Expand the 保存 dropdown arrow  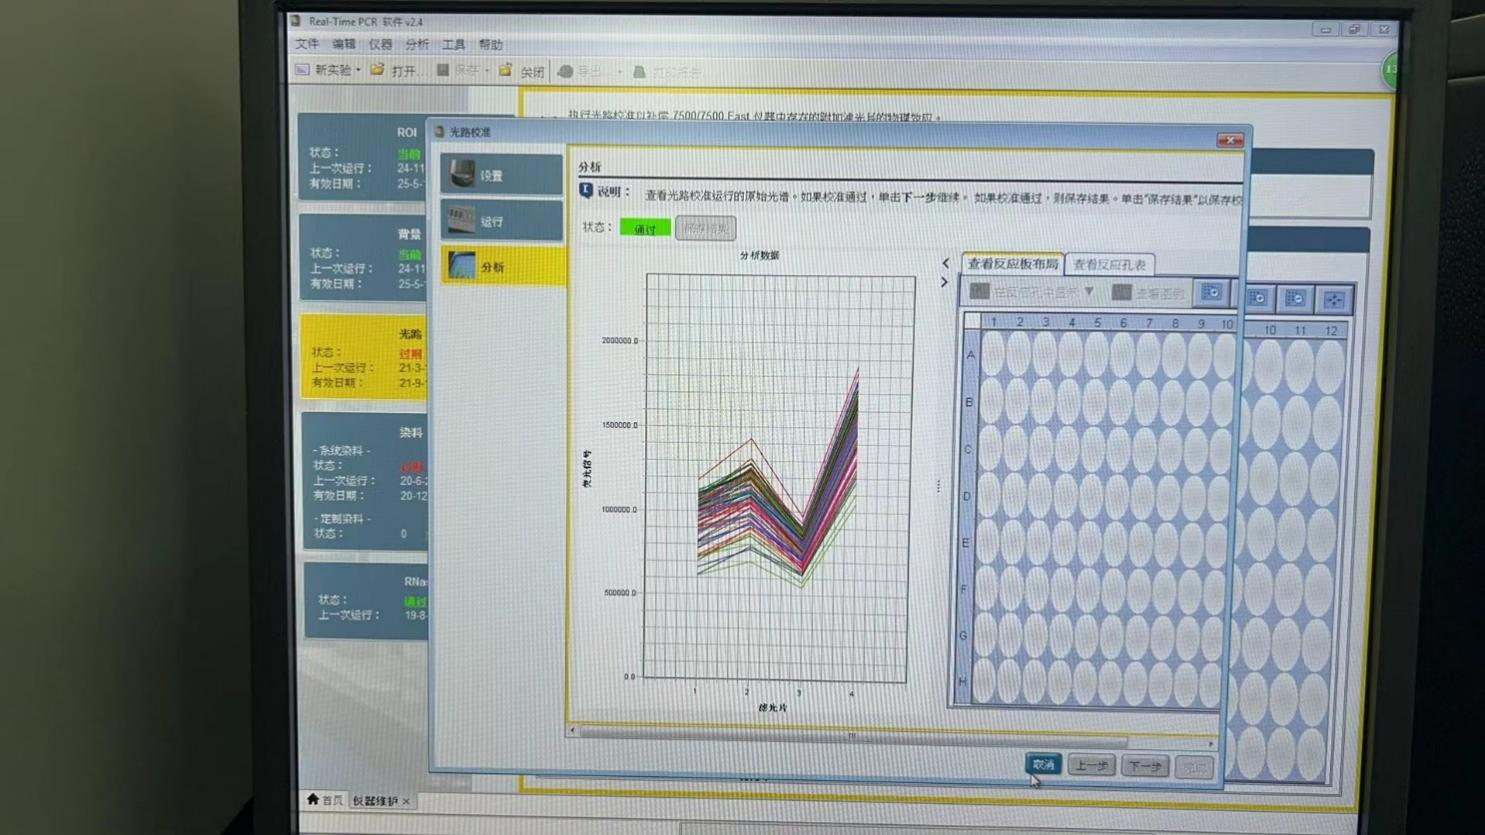(x=487, y=71)
